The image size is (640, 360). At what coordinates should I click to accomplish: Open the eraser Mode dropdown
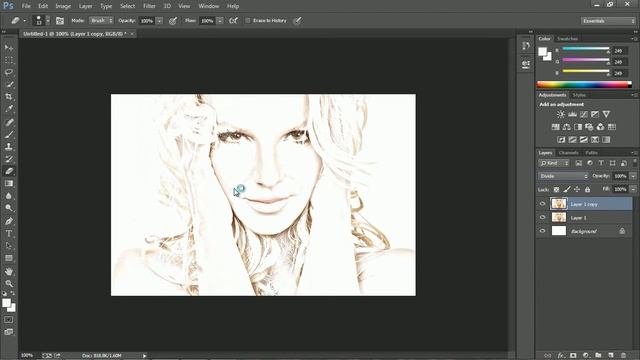pos(101,20)
